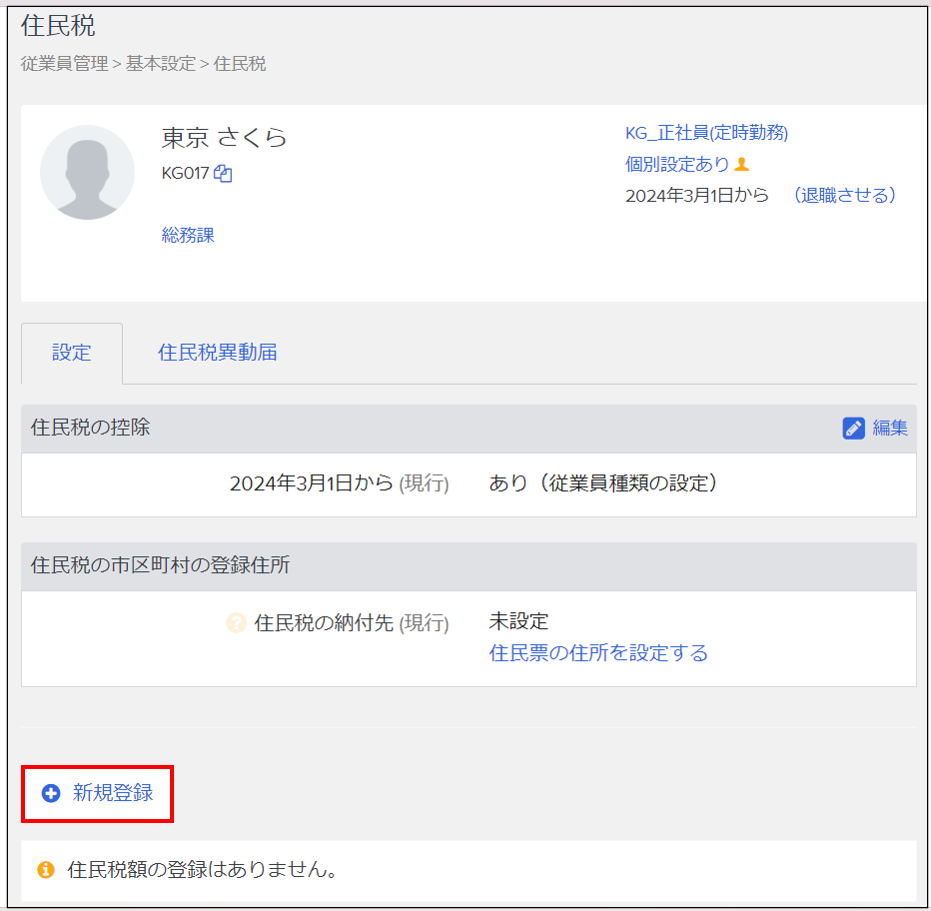Go to 基本設定 in the breadcrumb
The height and width of the screenshot is (911, 931).
tap(161, 64)
